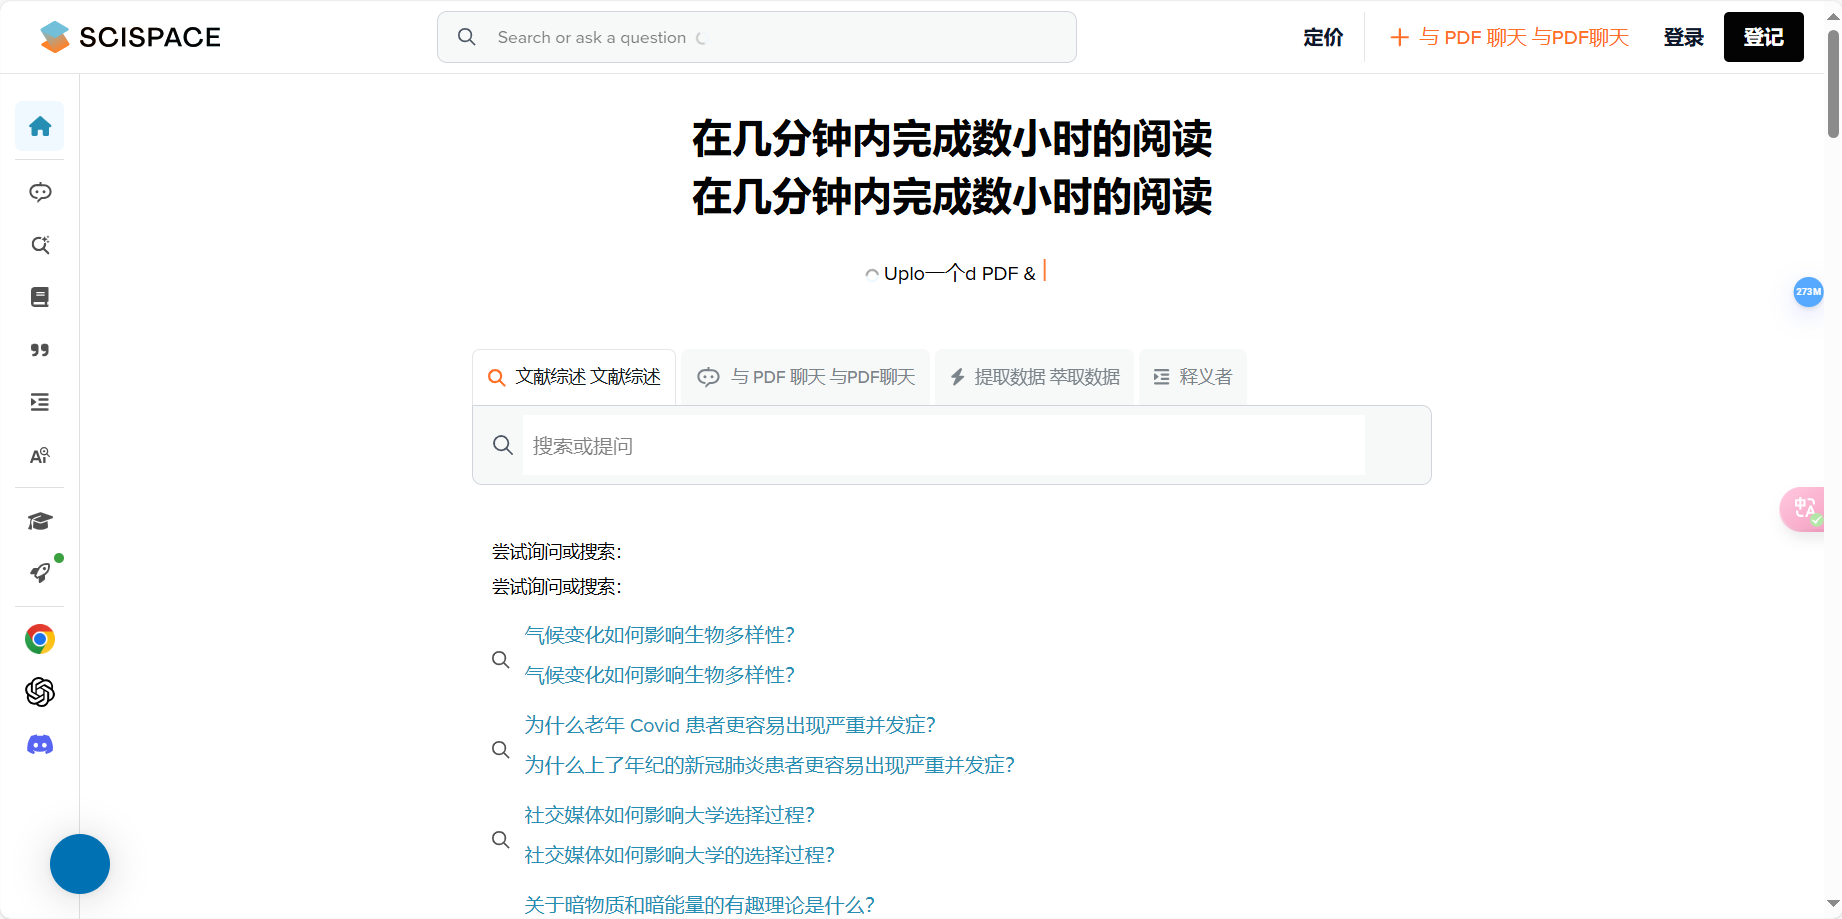Click the graduation cap academic icon

39,521
